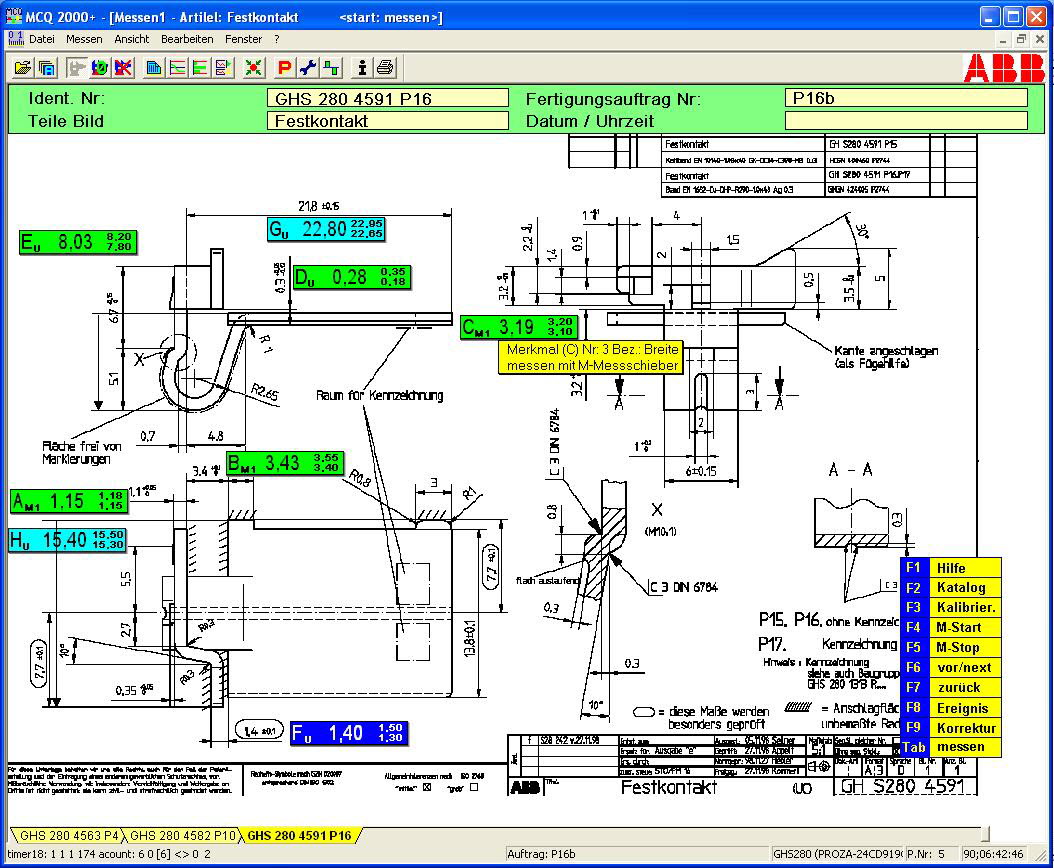Click the red P toolbar icon
This screenshot has width=1054, height=868.
(284, 67)
